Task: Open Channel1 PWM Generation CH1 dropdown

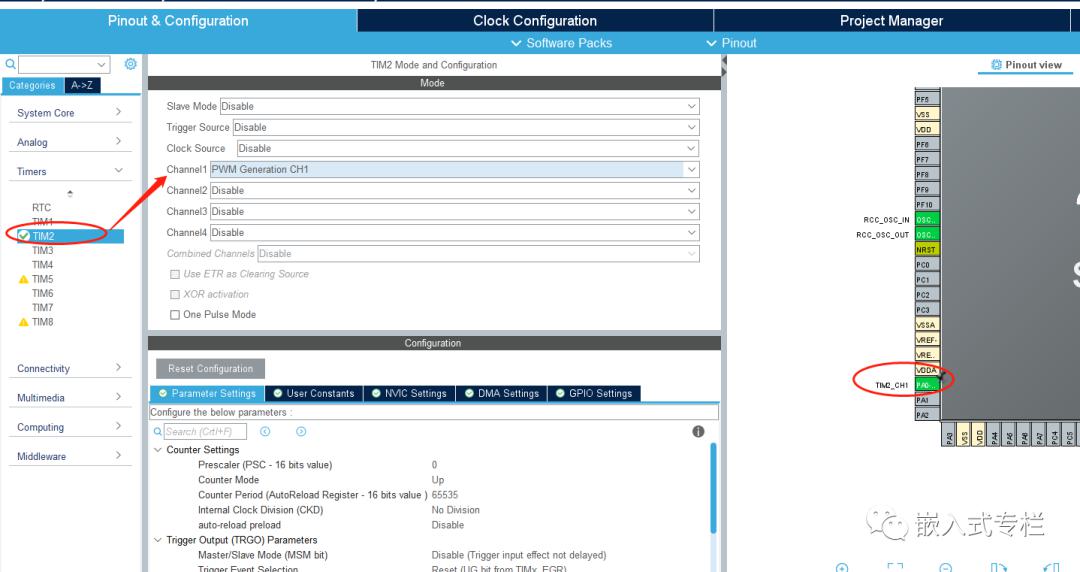Action: (x=455, y=170)
